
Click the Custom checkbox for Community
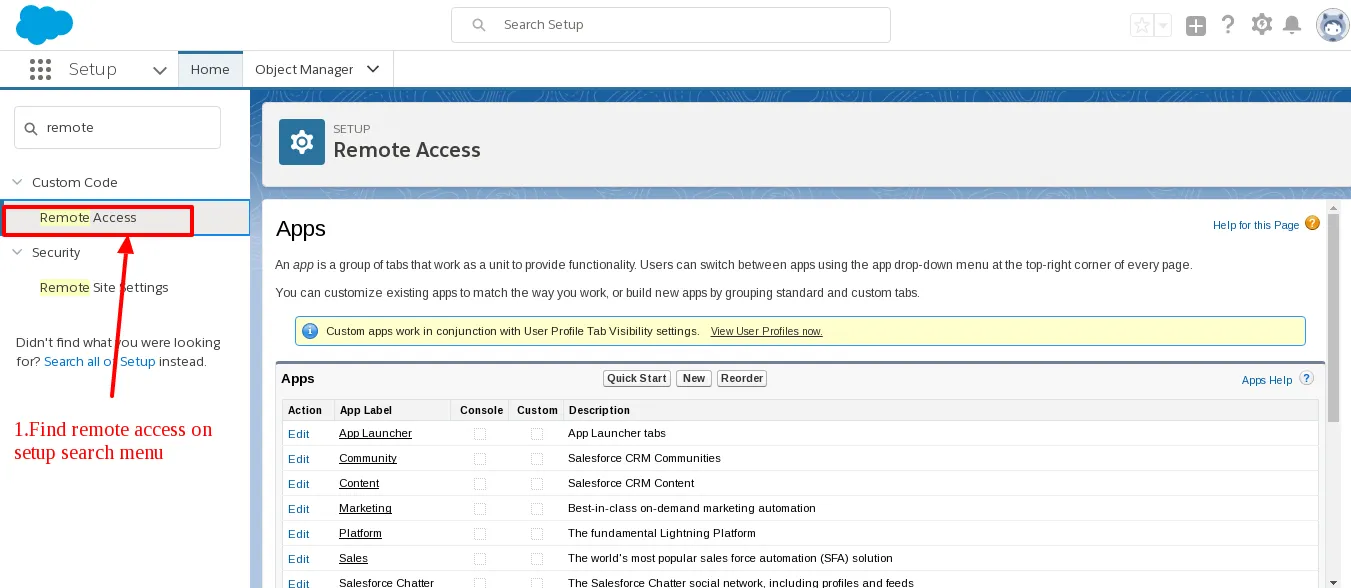tap(537, 459)
